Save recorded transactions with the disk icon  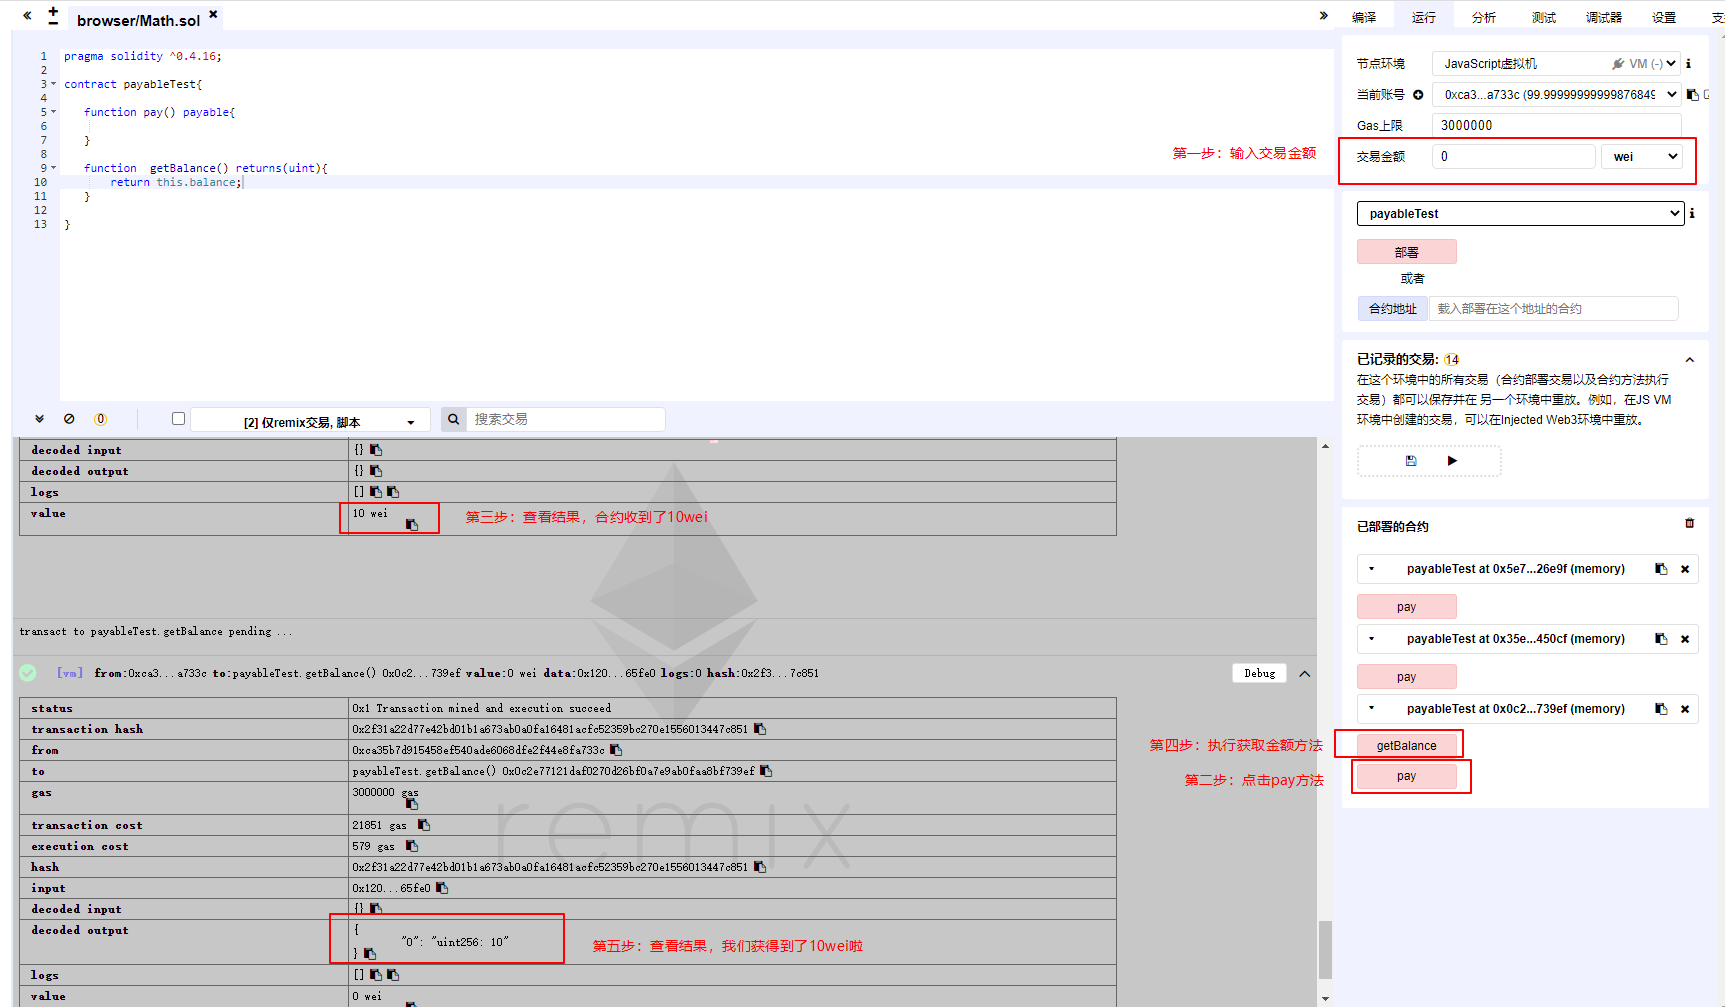tap(1411, 461)
